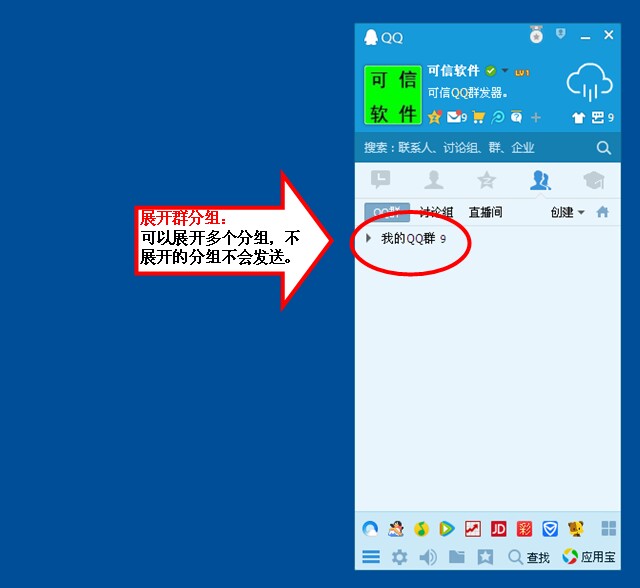Click the shopping cart icon
This screenshot has height=588, width=640.
pos(479,117)
